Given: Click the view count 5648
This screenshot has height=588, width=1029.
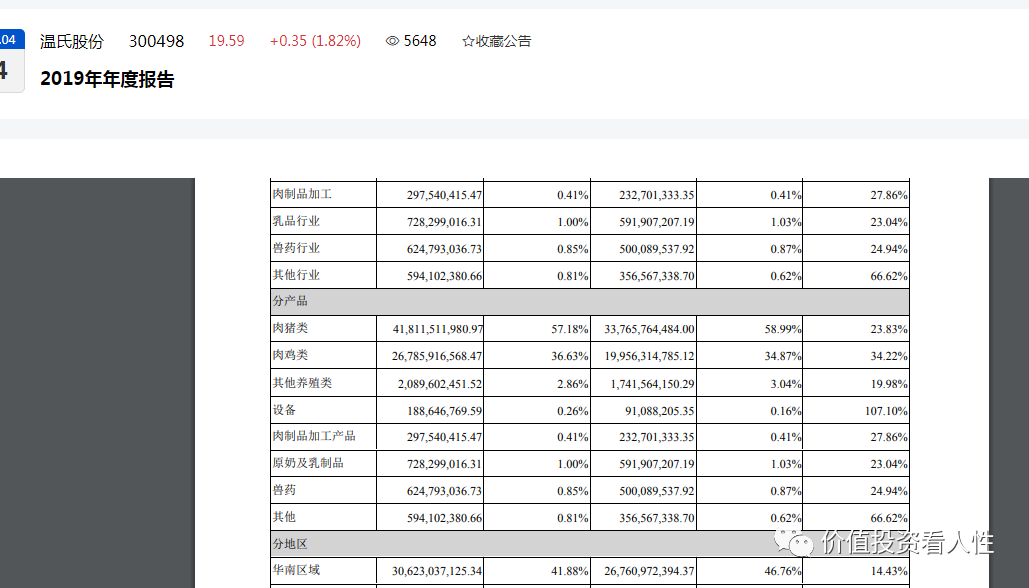Looking at the screenshot, I should click(x=420, y=41).
